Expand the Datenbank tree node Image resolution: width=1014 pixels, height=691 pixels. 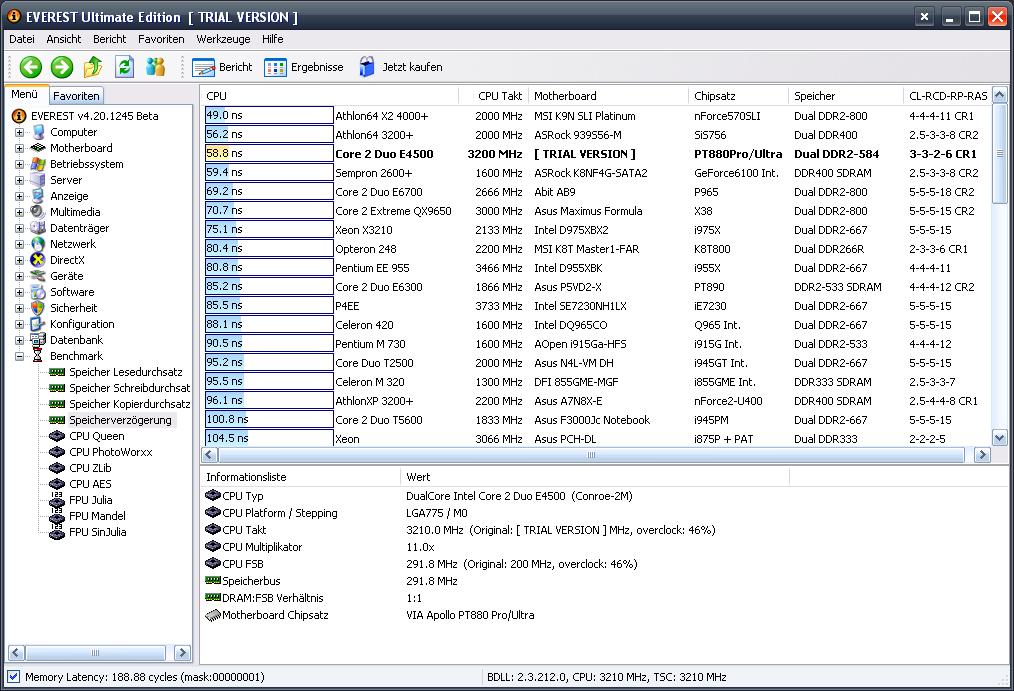click(19, 340)
